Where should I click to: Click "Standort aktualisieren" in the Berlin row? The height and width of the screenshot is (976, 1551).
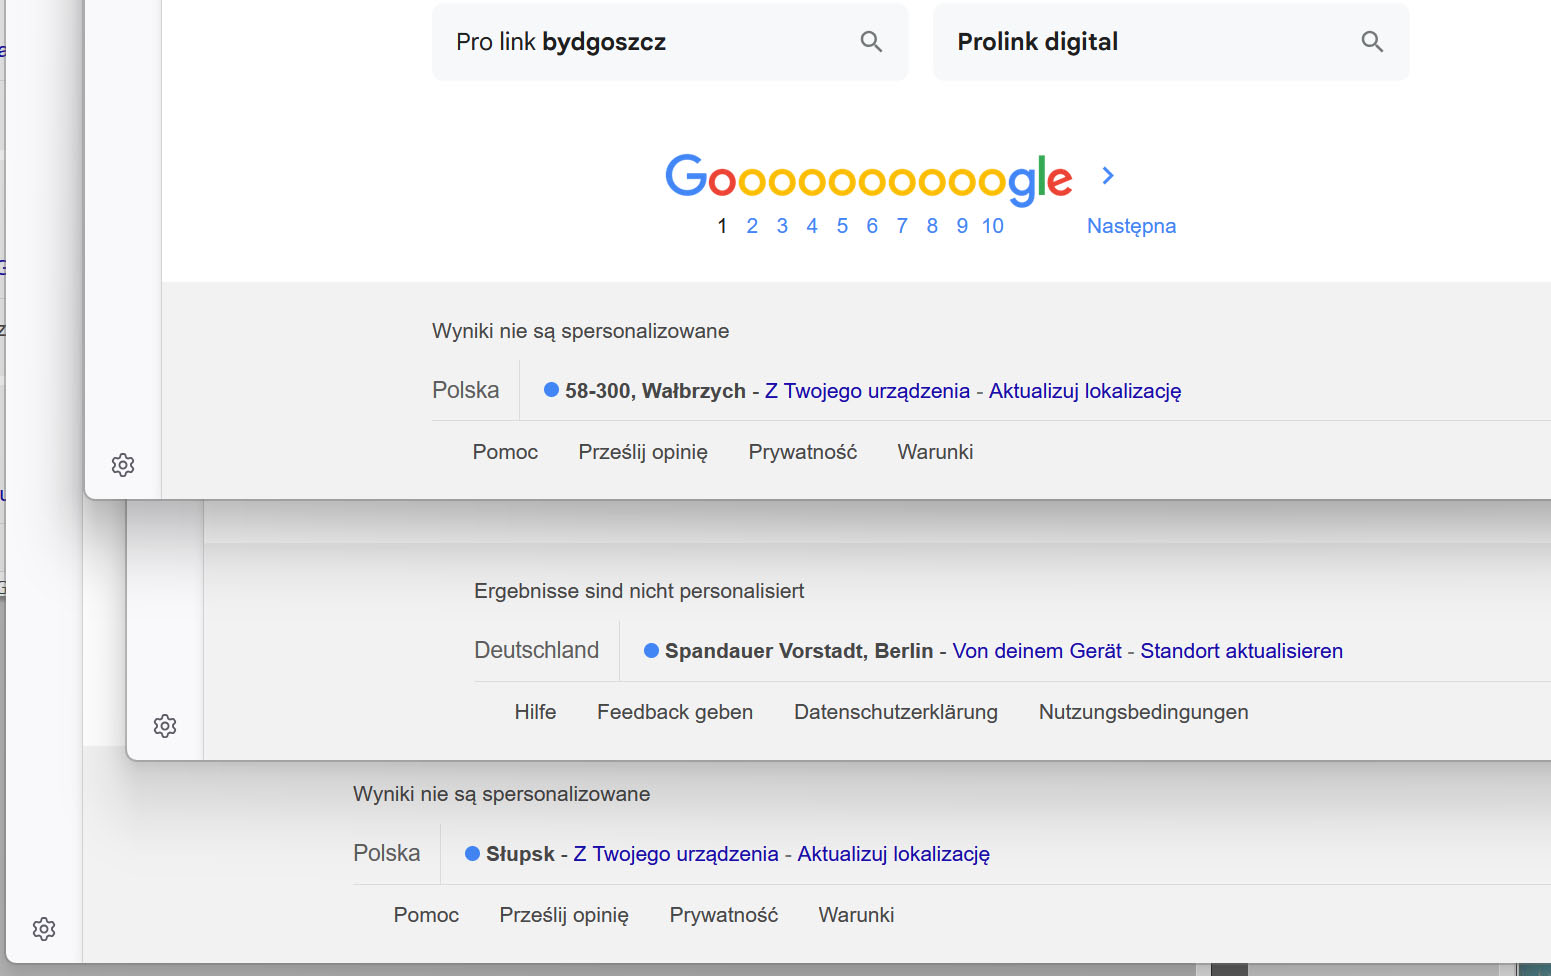point(1242,651)
